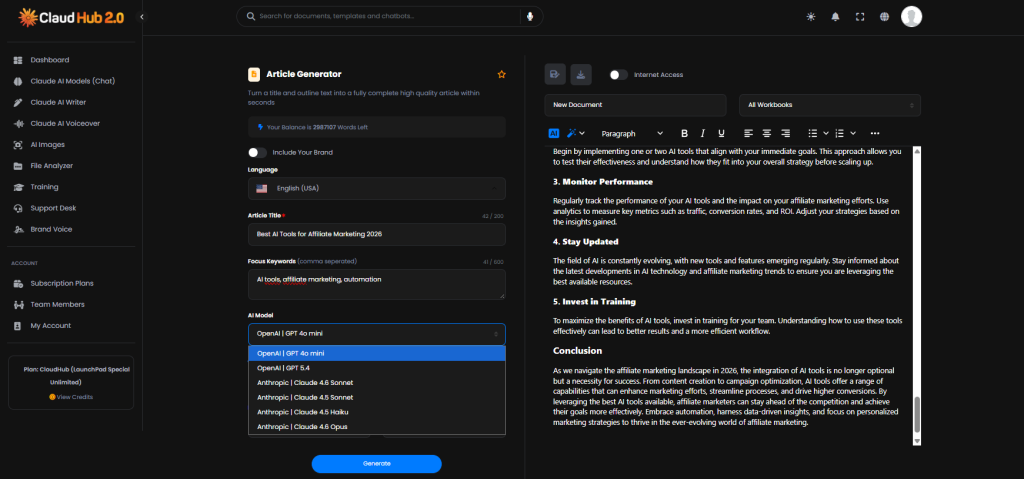Select OpenAI | GPT 5.4 option
Image resolution: width=1024 pixels, height=479 pixels.
tap(377, 368)
